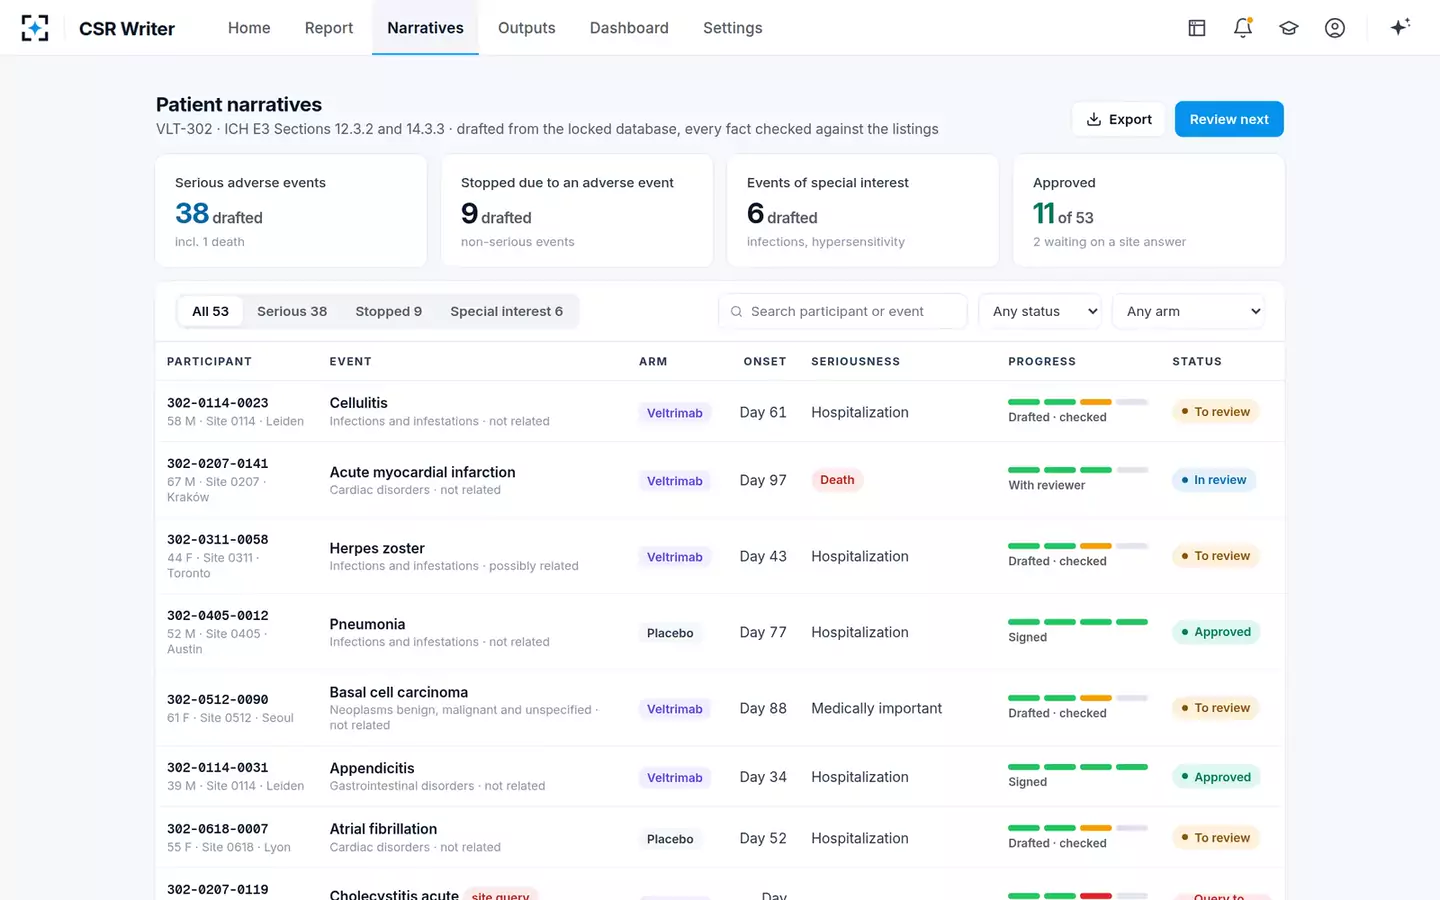Click the Death seriousness badge
Screen dimensions: 1440x900
837,480
